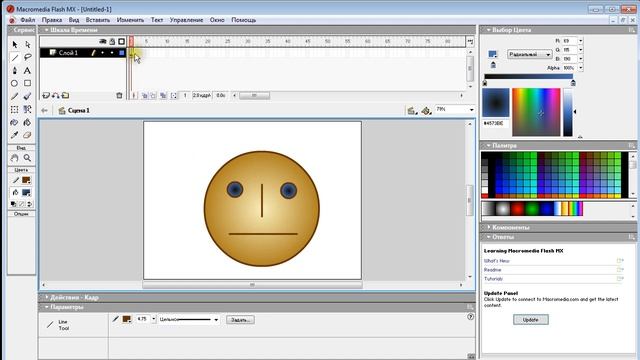The height and width of the screenshot is (360, 640).
Task: Select the Eraser tool
Action: (x=27, y=135)
